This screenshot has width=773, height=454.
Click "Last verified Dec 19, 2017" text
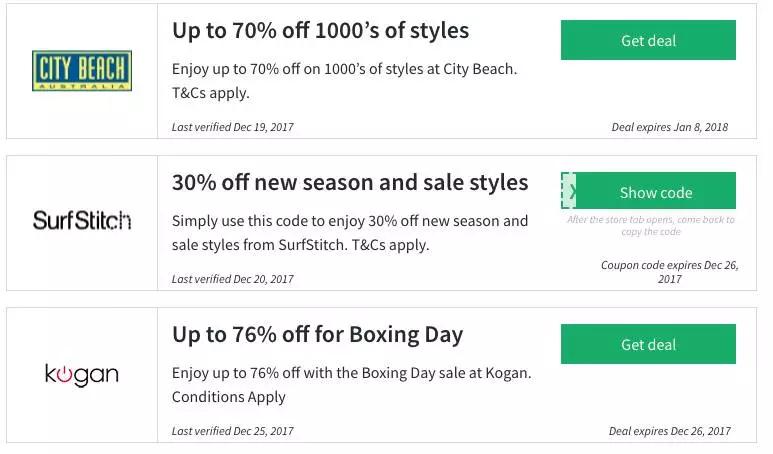click(233, 127)
